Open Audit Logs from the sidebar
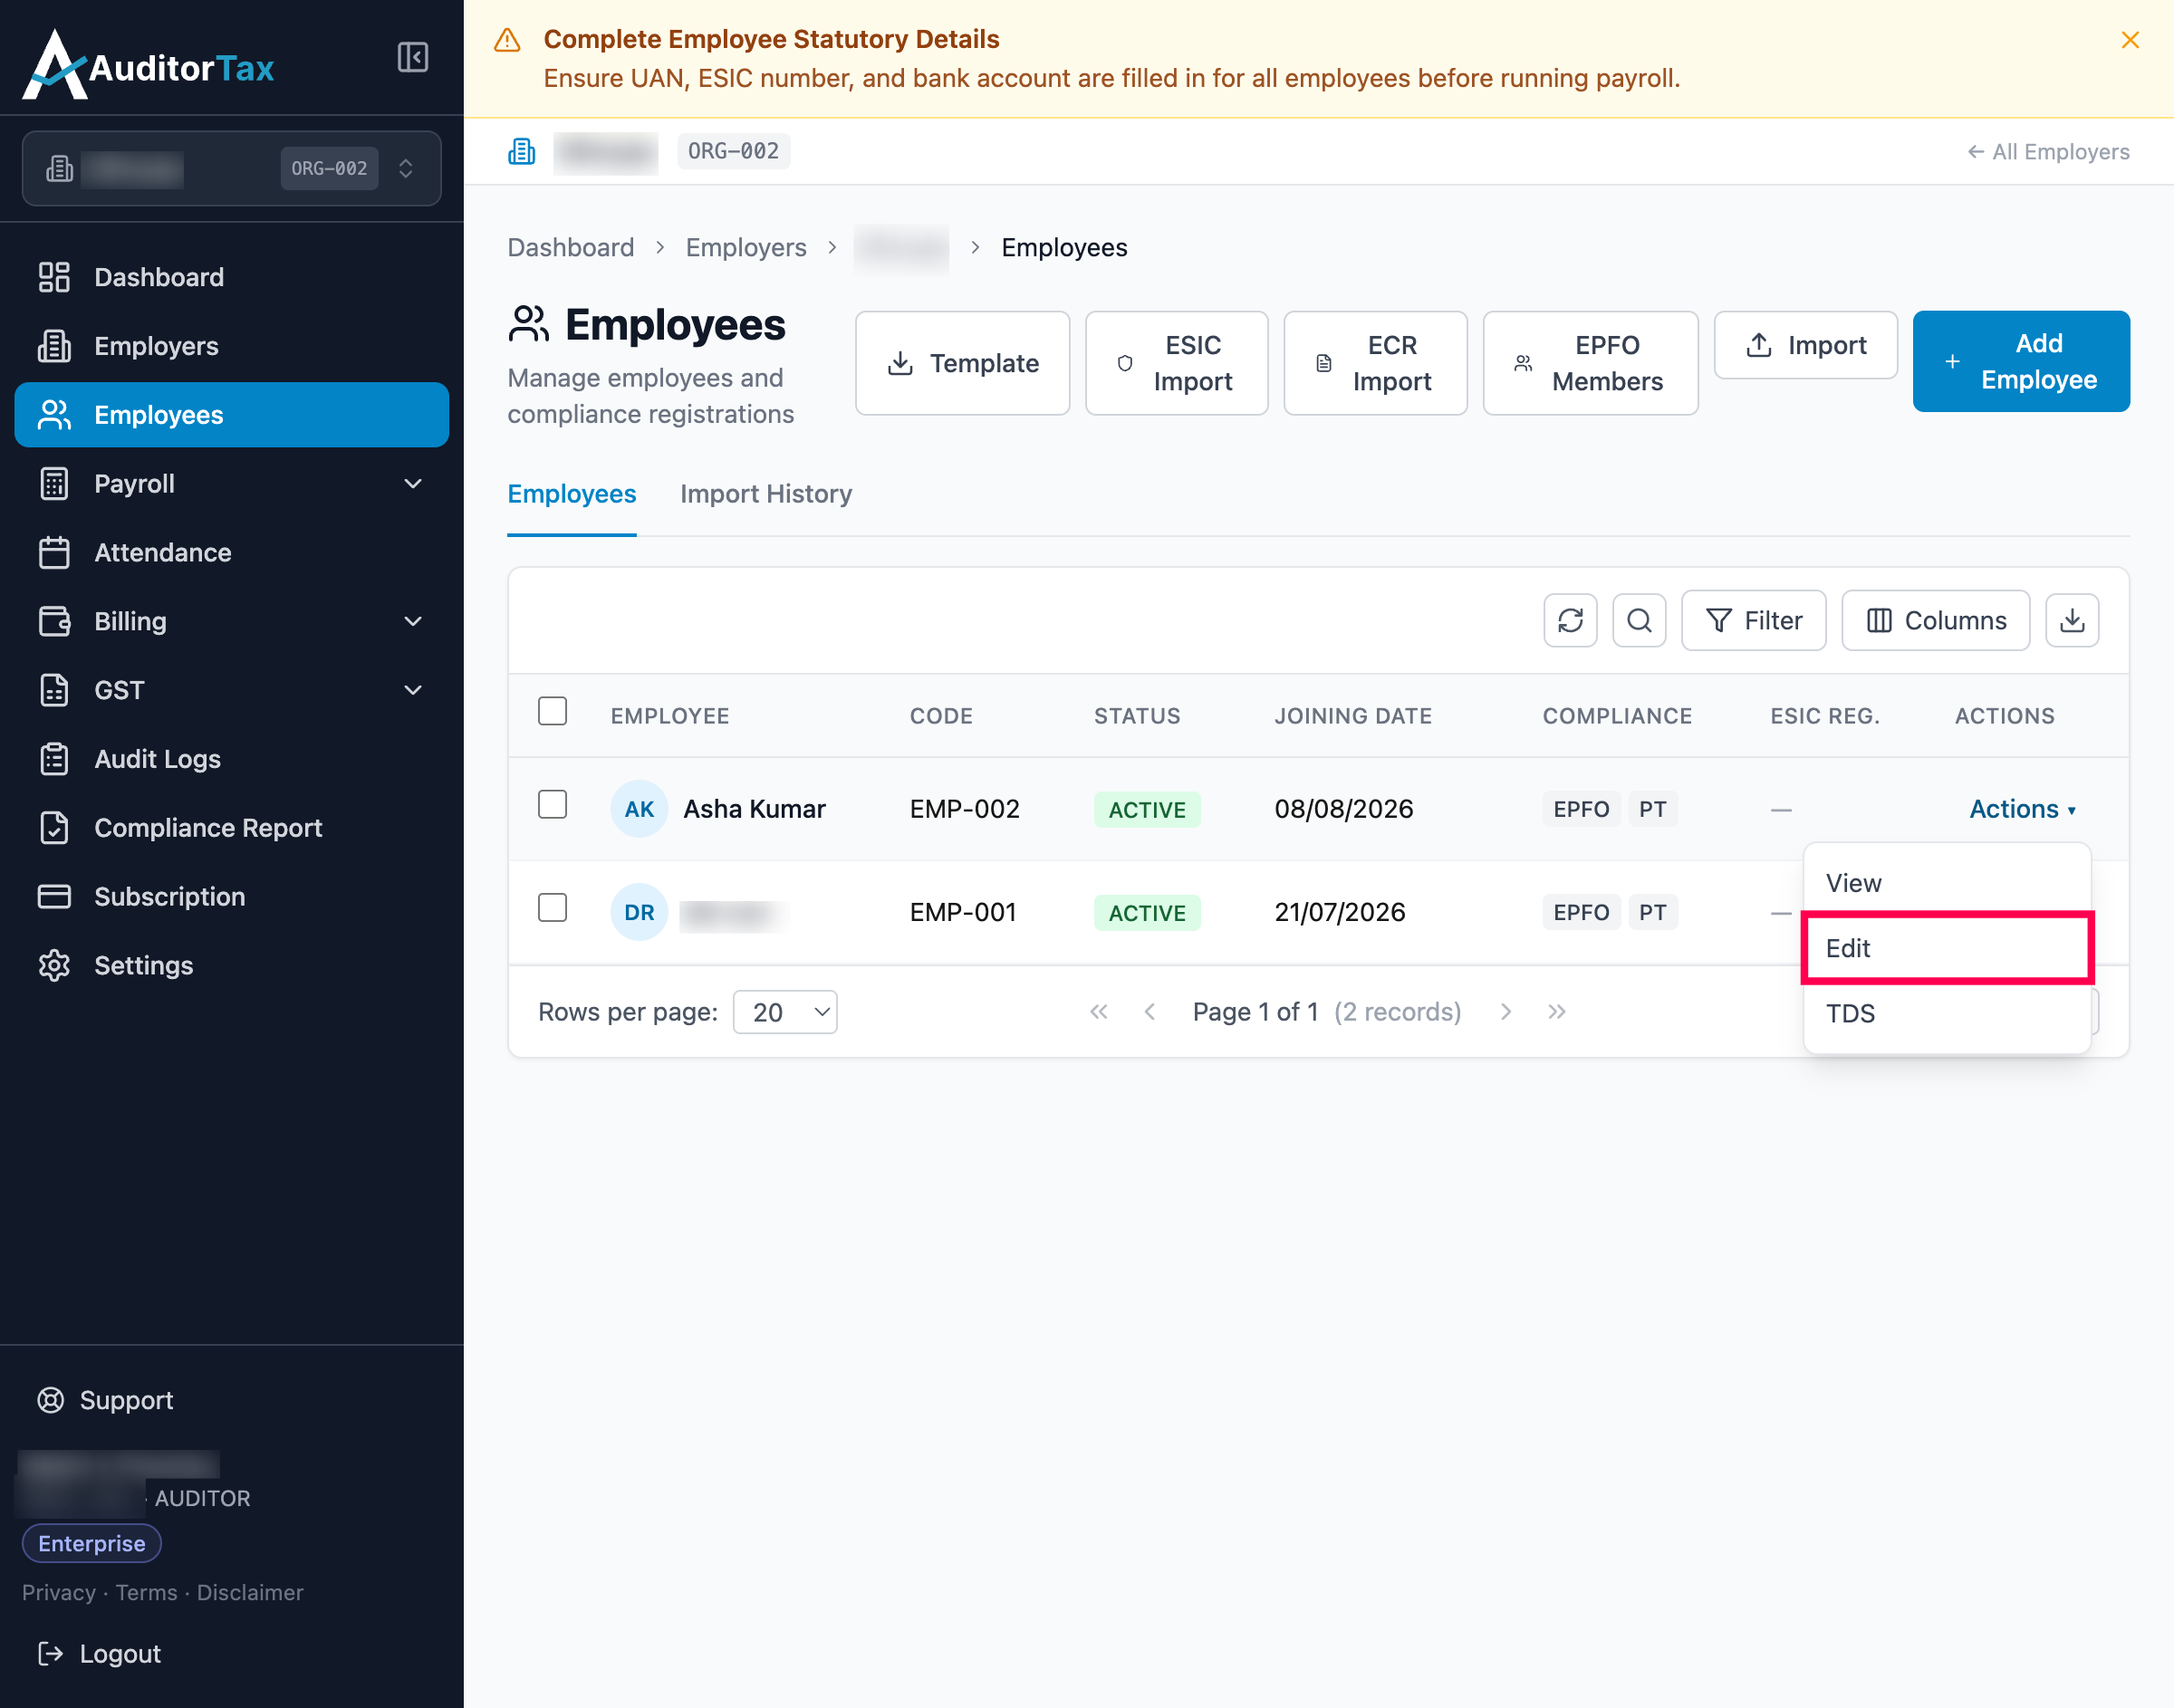2174x1708 pixels. point(232,759)
